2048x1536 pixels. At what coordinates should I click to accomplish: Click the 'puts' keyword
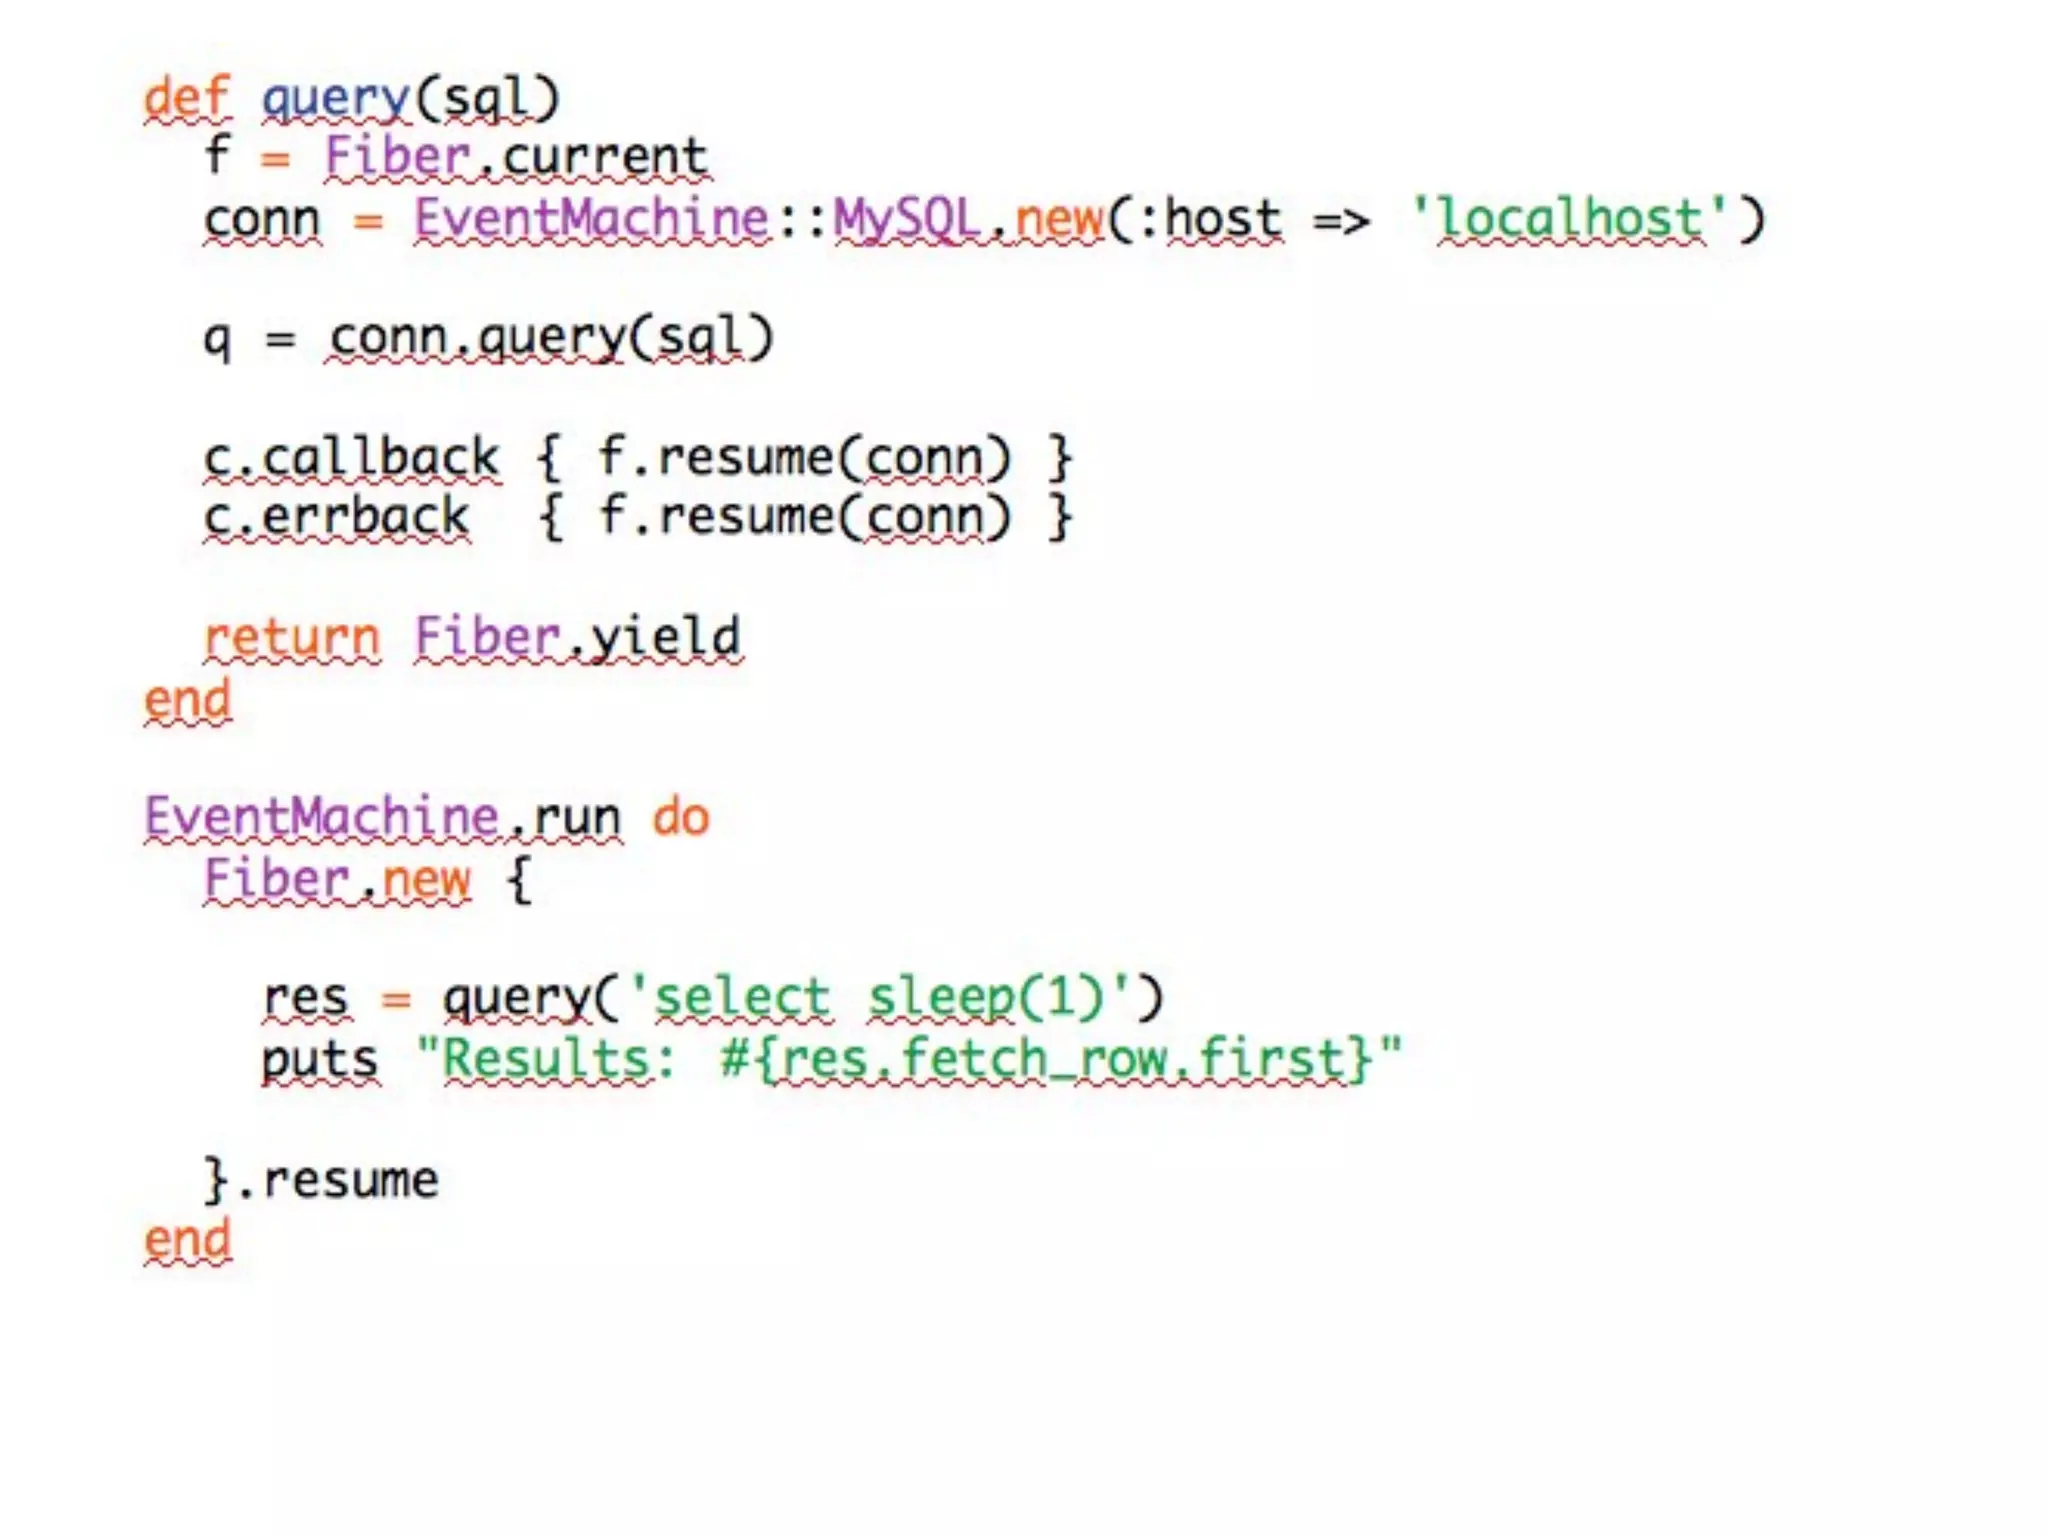tap(320, 1060)
